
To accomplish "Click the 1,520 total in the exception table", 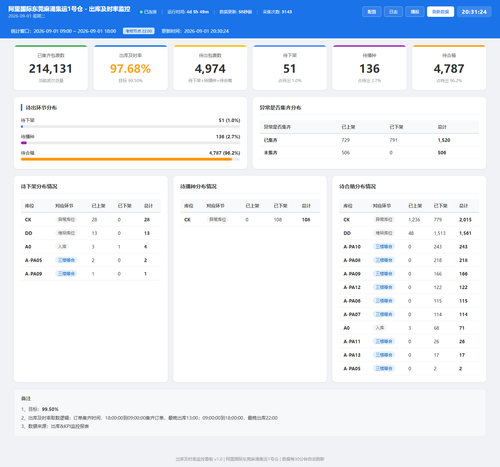I will click(444, 140).
